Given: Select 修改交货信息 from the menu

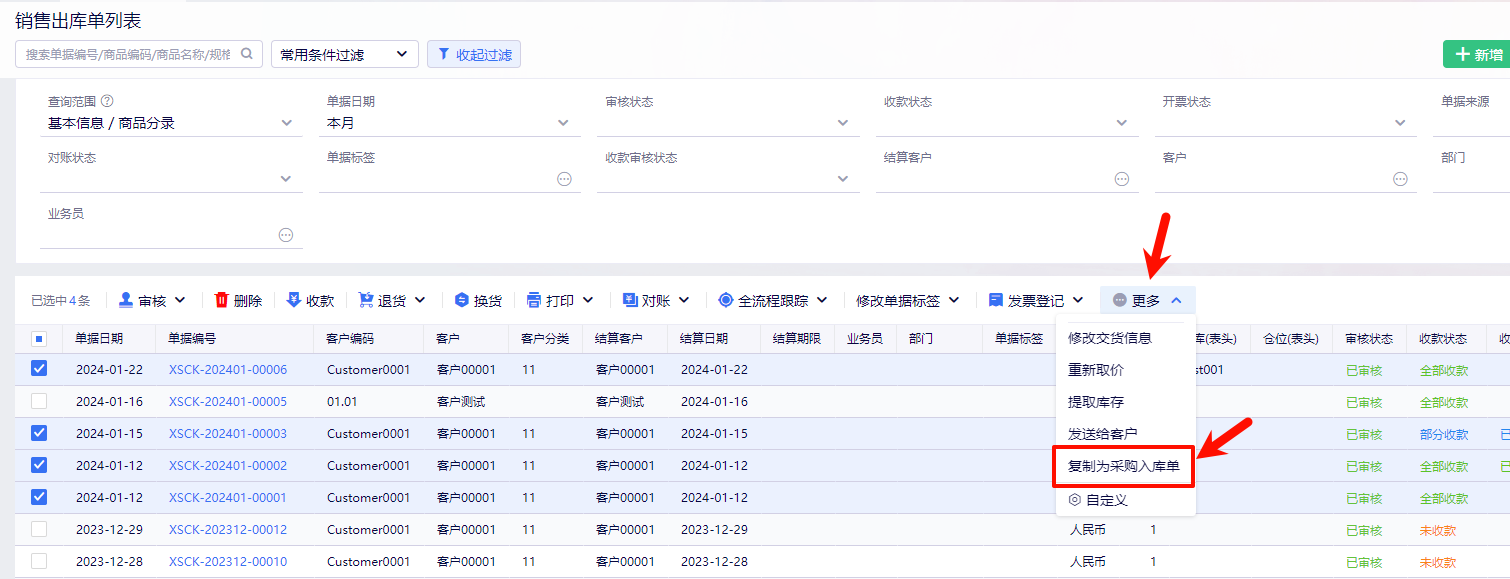Looking at the screenshot, I should [x=1110, y=338].
